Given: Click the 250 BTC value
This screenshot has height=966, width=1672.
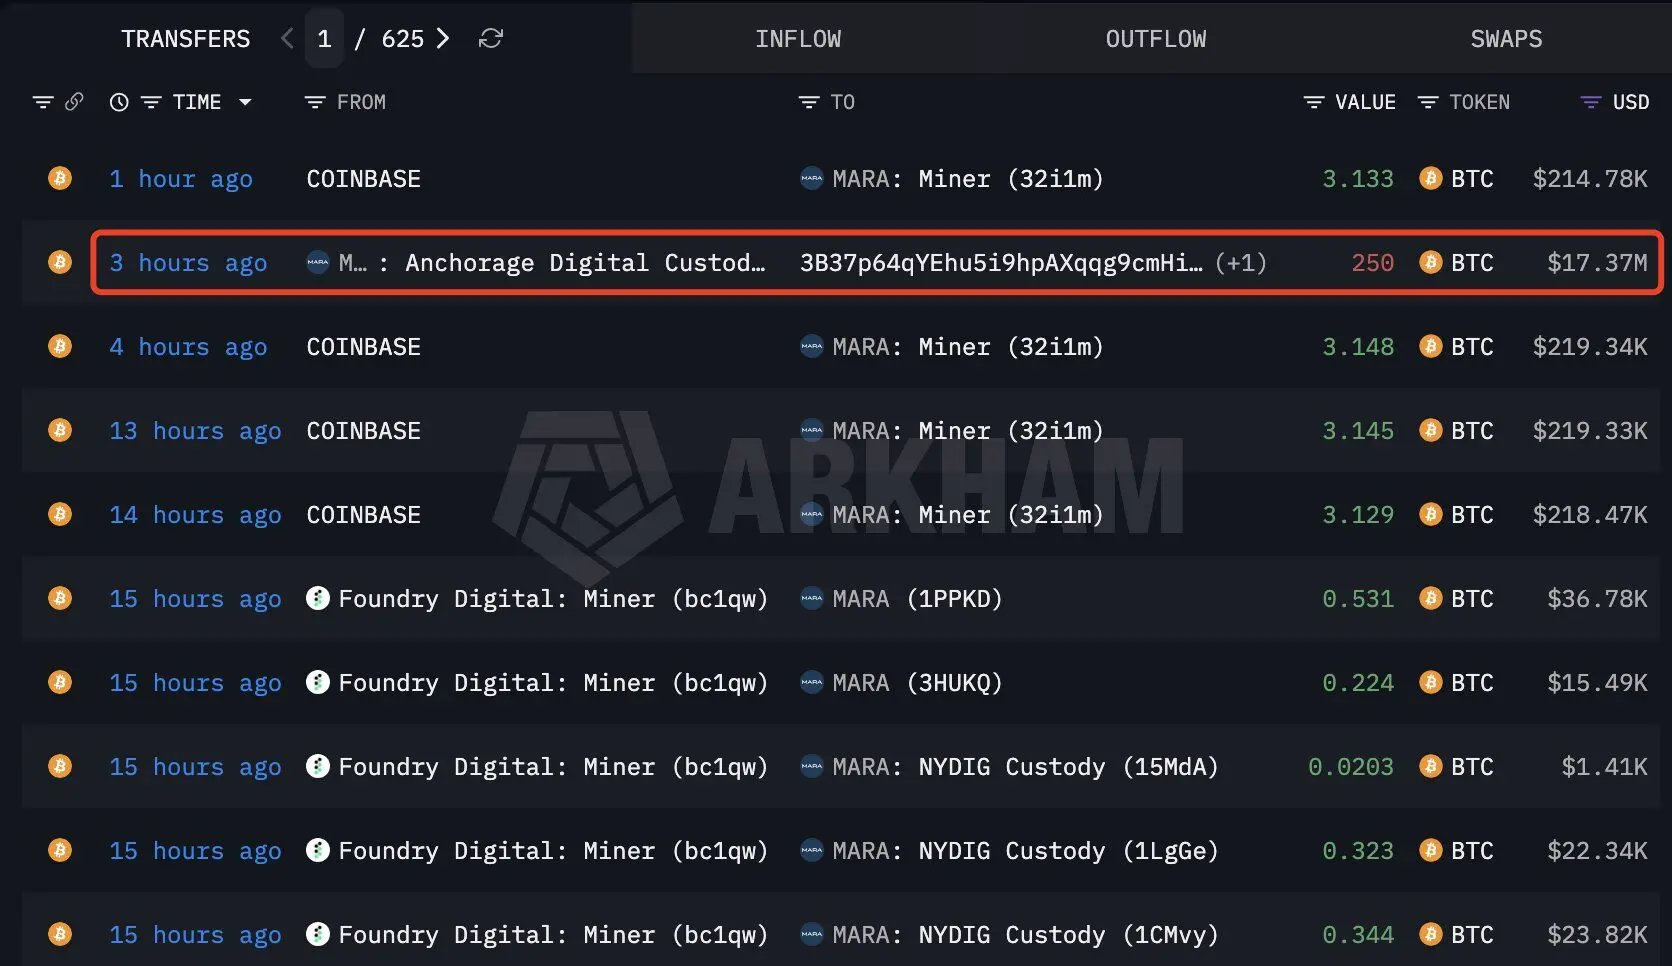Looking at the screenshot, I should [1373, 263].
